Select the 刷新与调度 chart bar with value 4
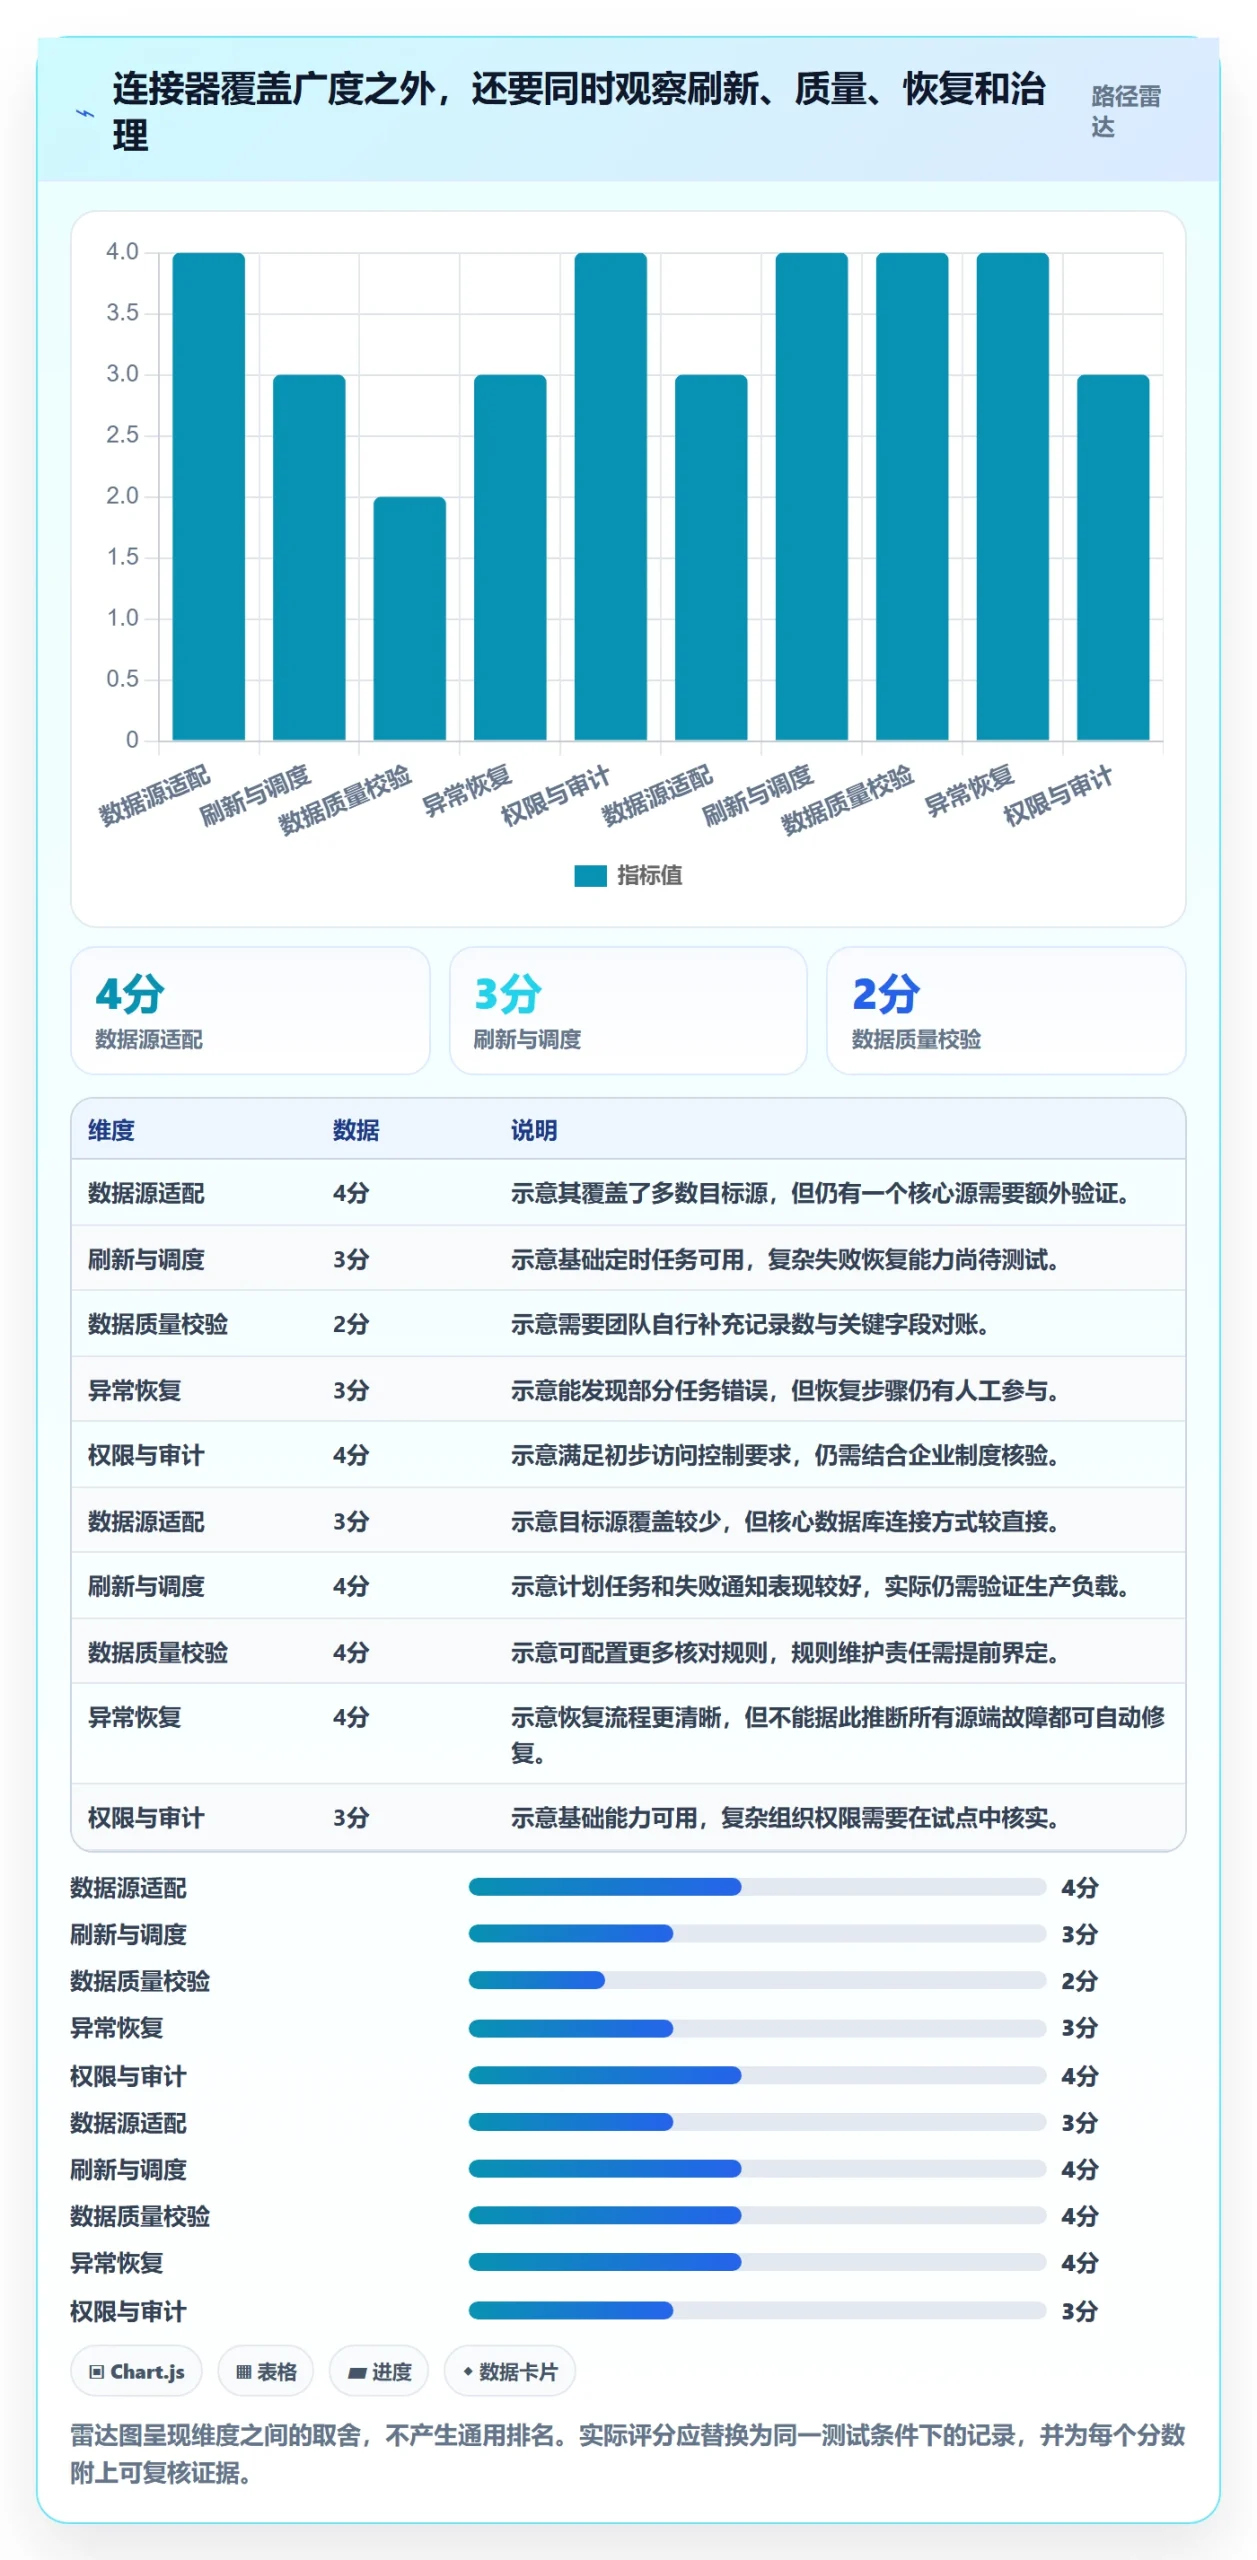Screen dimensions: 1257x2560 tap(812, 496)
